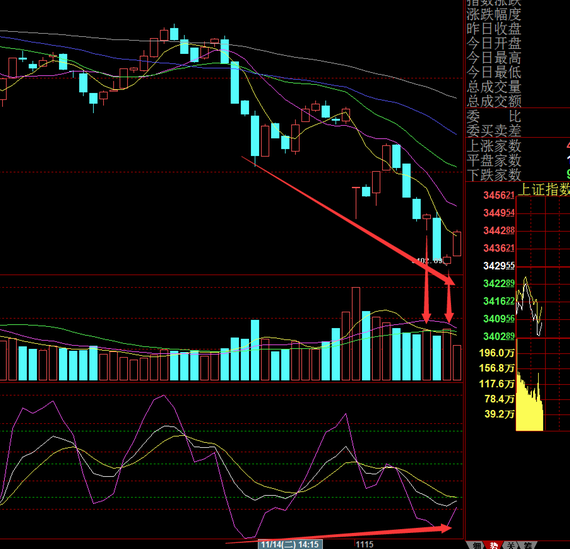The width and height of the screenshot is (570, 549).
Task: Click the 196.0万 volume scale label
Action: click(496, 353)
